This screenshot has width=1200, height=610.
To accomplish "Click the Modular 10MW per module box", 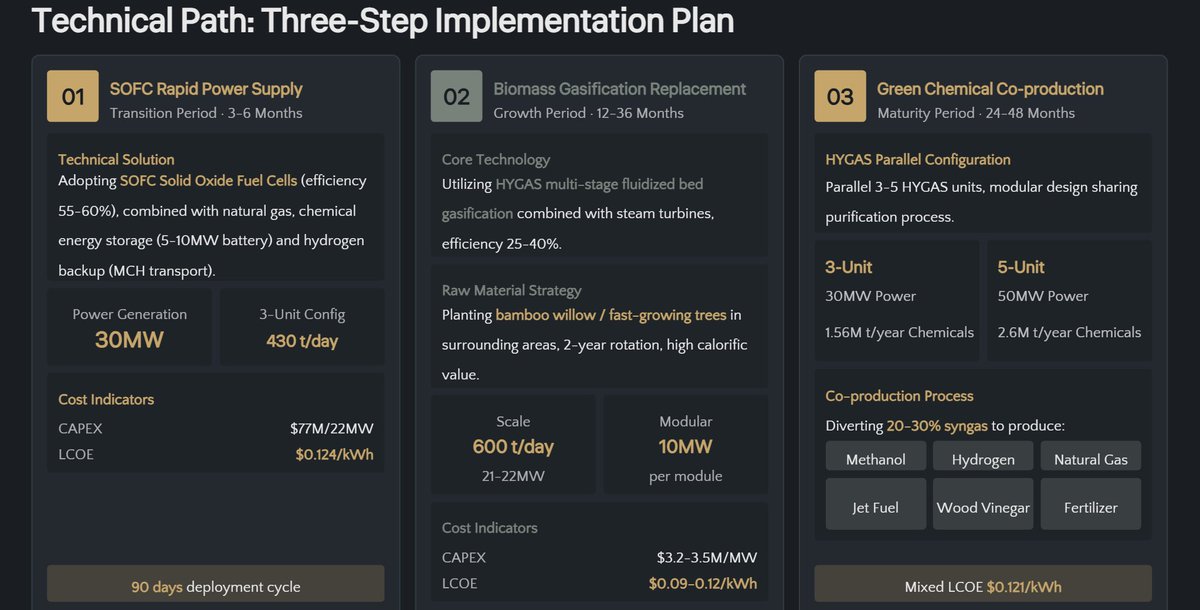I will (x=686, y=445).
